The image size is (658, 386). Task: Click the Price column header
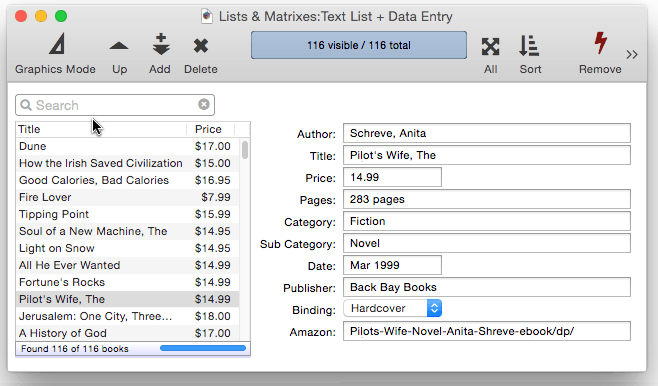(x=208, y=129)
